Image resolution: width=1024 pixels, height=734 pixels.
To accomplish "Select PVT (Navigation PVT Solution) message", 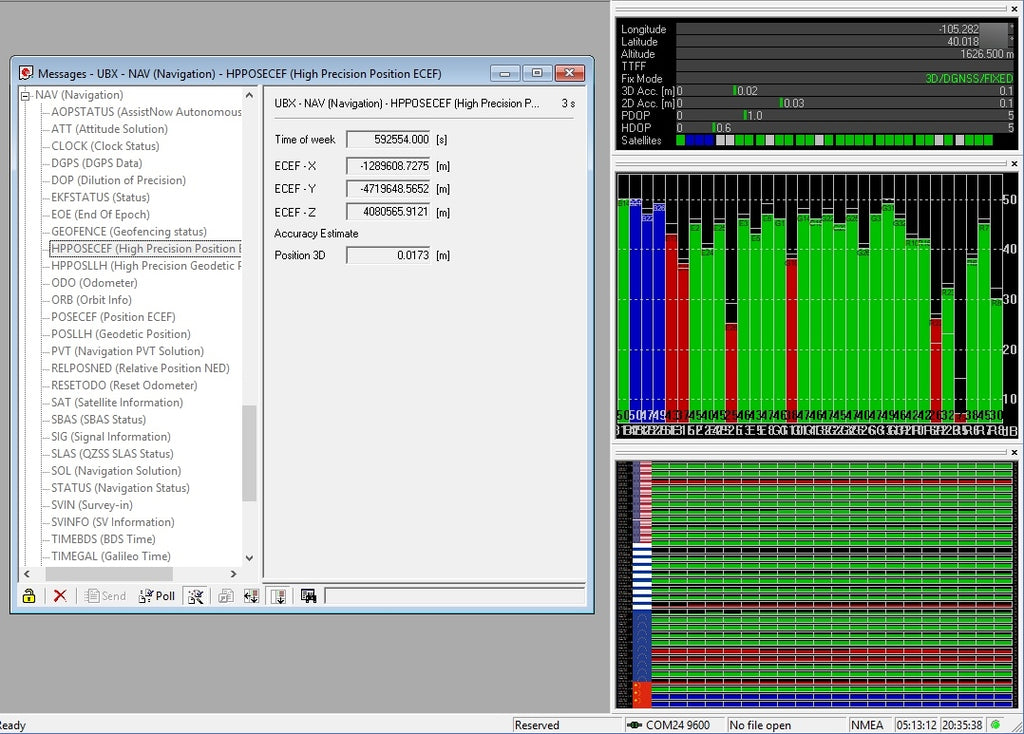I will 127,351.
